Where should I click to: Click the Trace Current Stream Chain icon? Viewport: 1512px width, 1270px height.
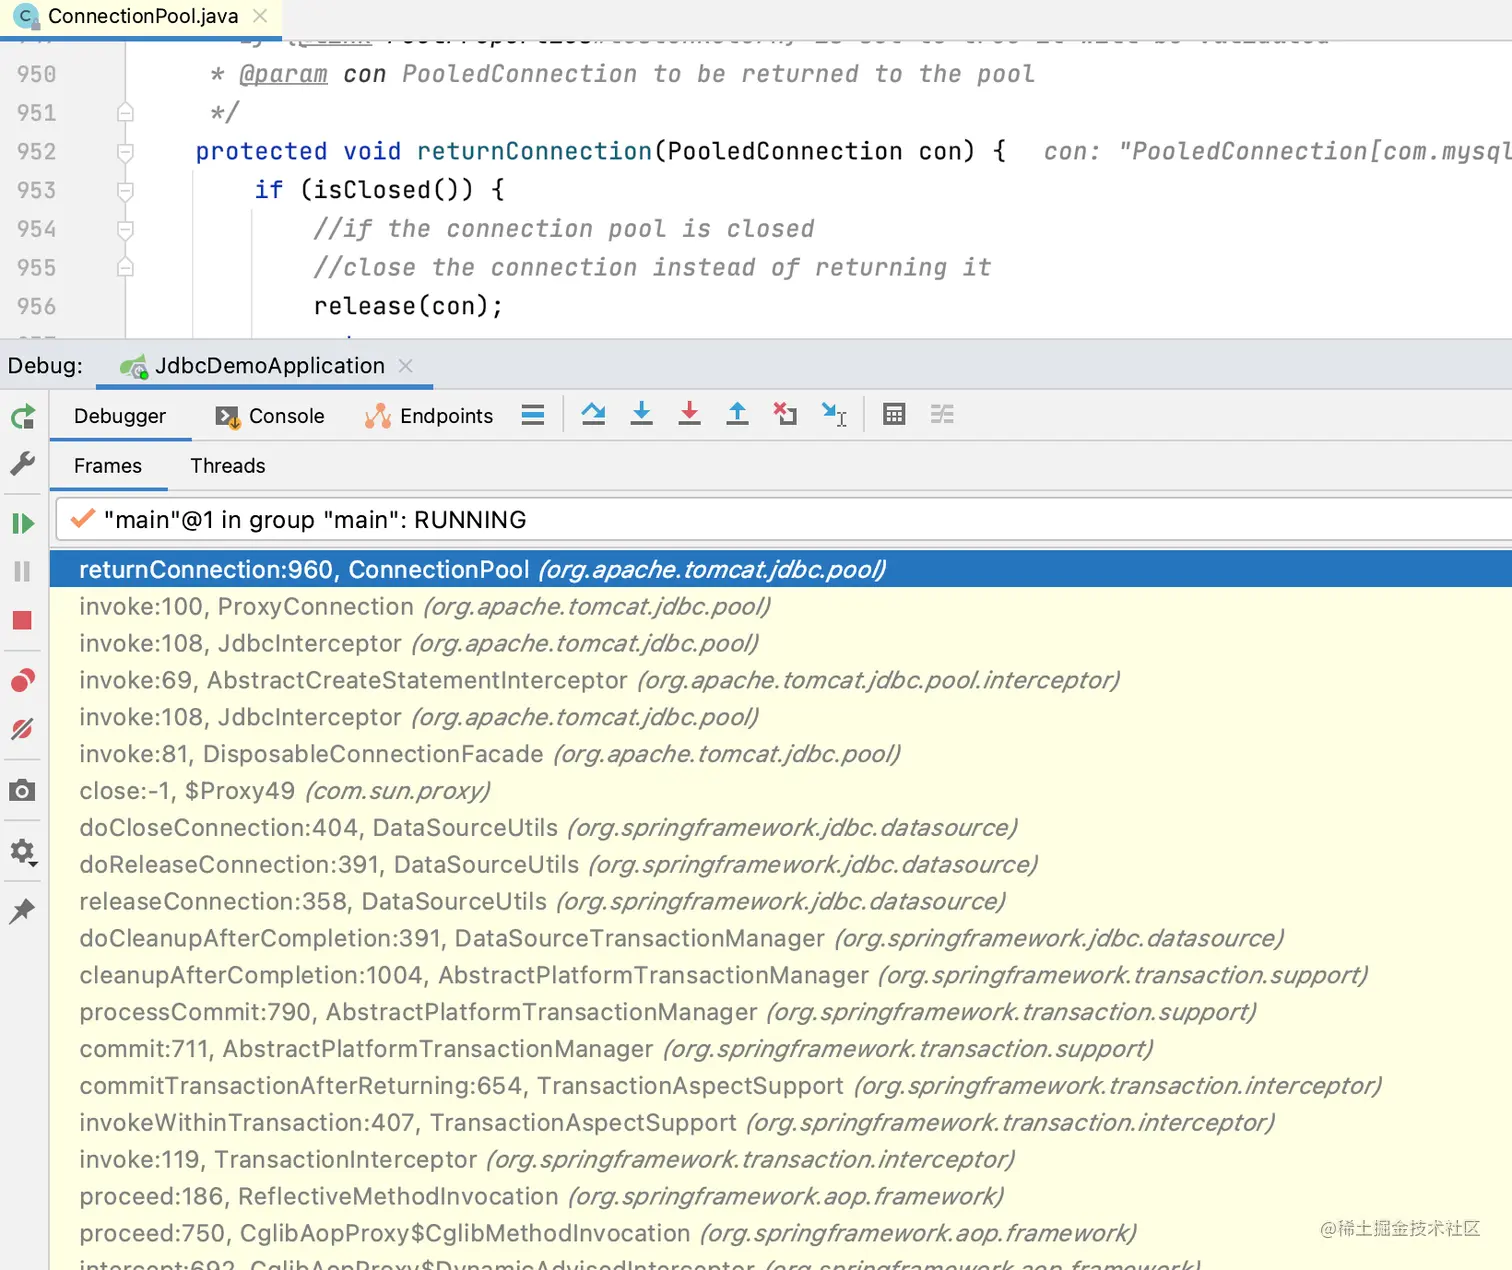coord(942,414)
